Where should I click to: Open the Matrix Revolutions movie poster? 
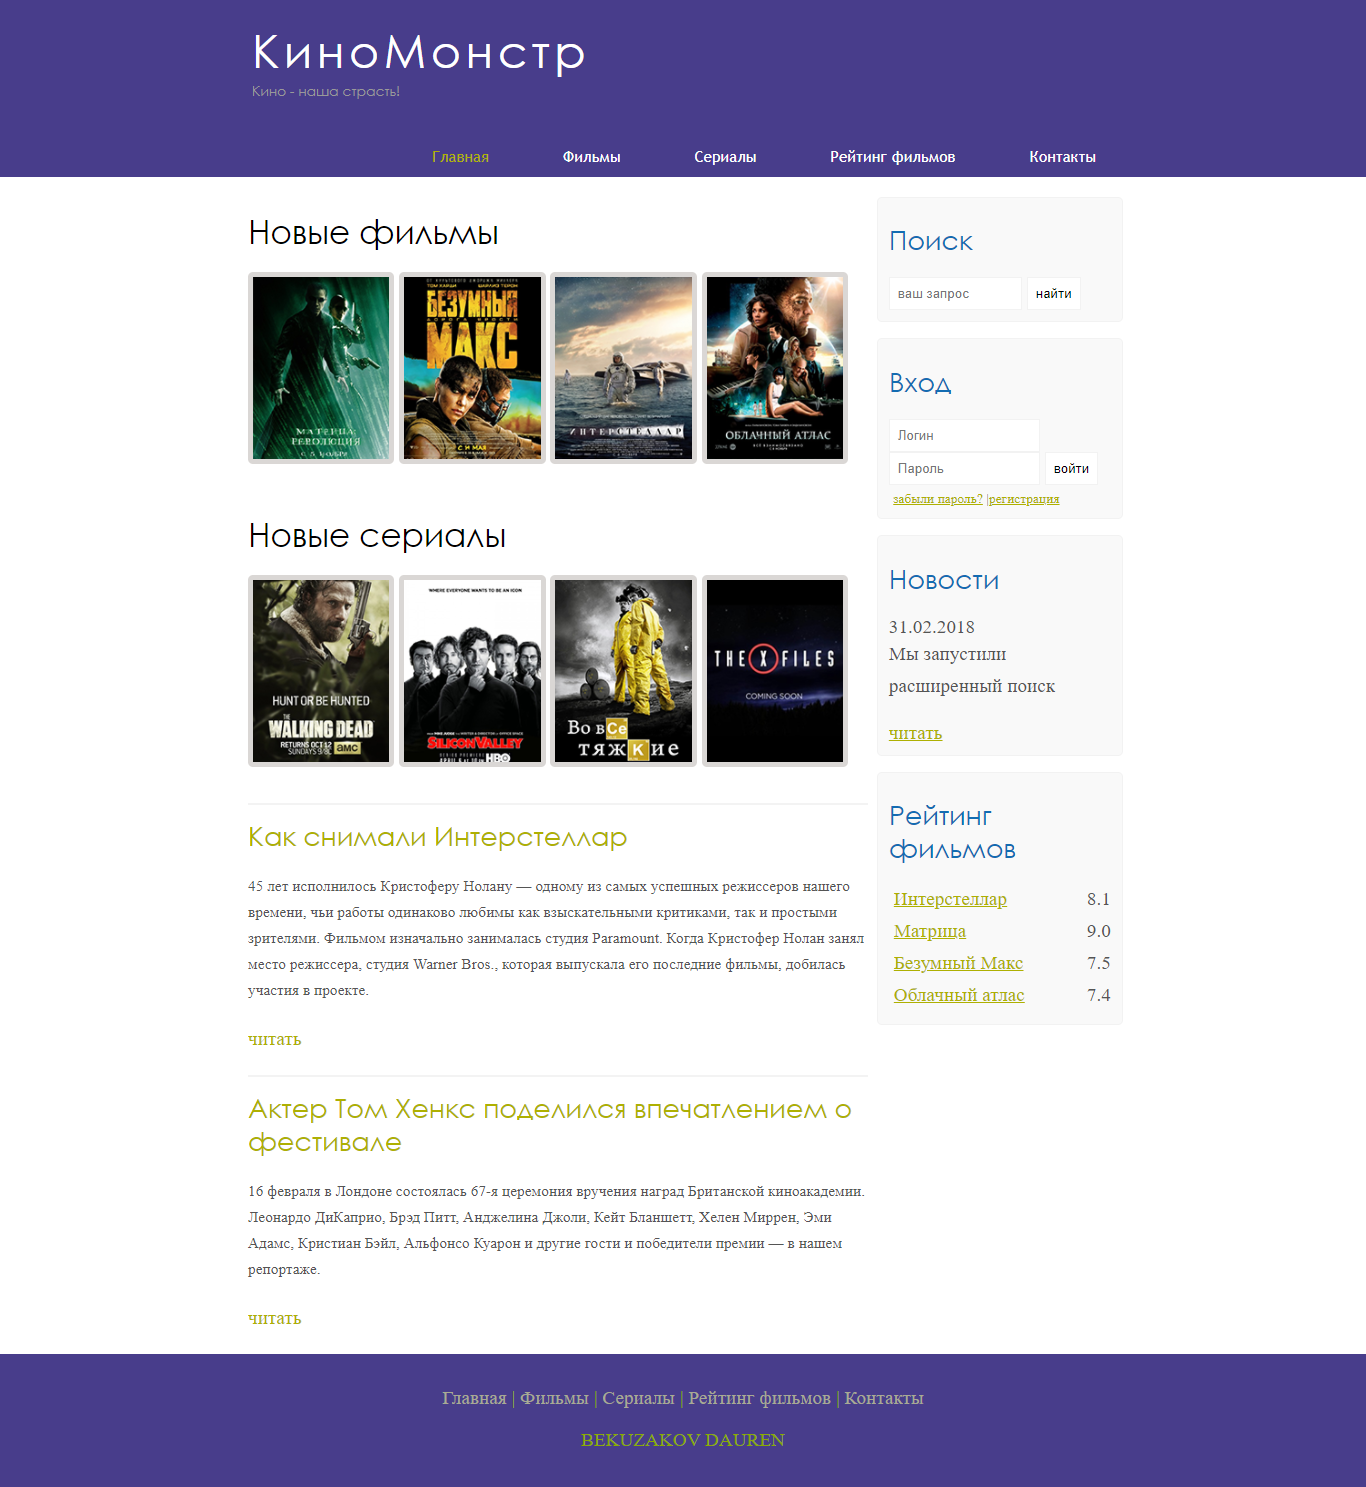(321, 368)
